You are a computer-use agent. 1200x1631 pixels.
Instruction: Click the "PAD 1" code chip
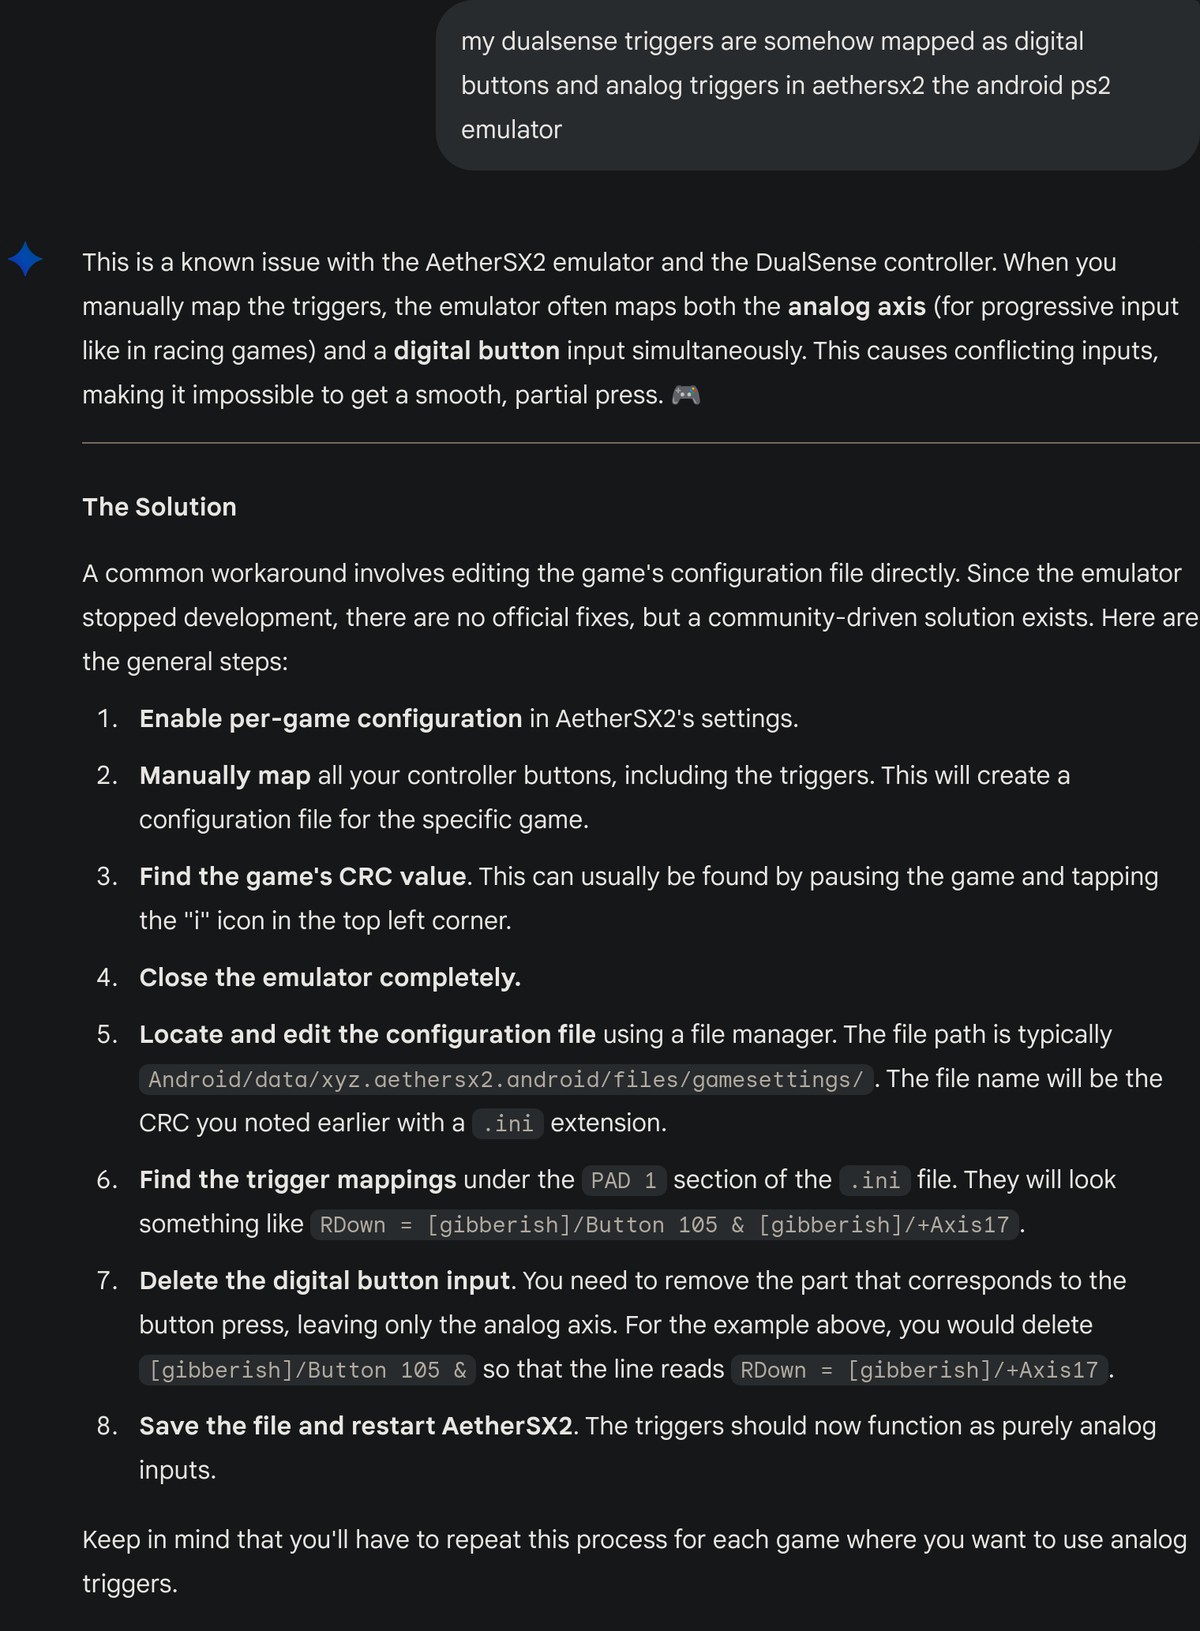point(623,1181)
